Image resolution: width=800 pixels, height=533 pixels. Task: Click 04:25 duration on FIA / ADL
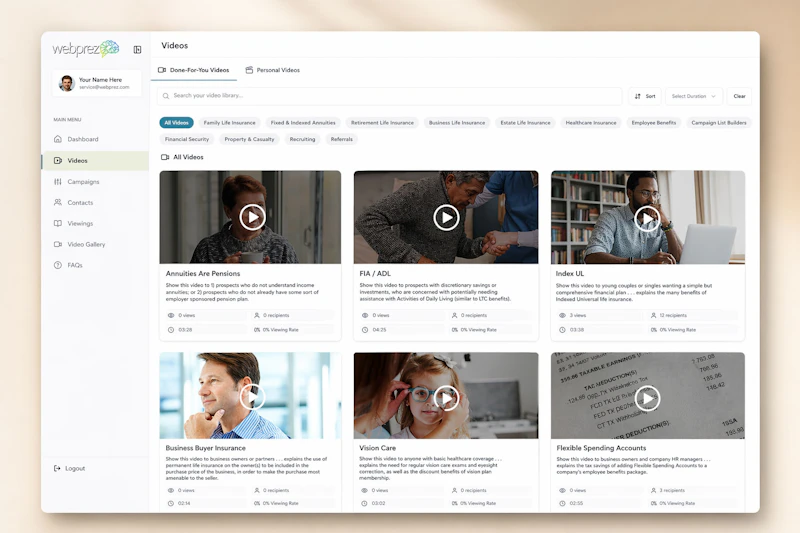(374, 330)
